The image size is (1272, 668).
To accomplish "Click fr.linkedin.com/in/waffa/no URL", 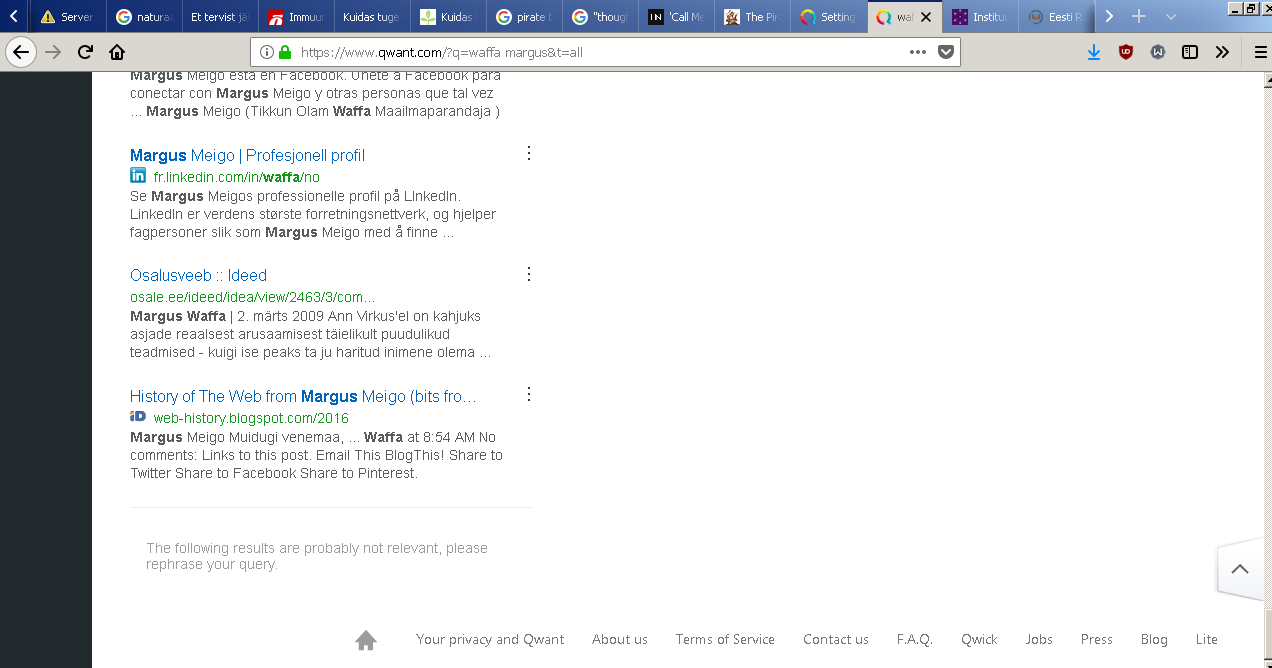I will pos(236,178).
